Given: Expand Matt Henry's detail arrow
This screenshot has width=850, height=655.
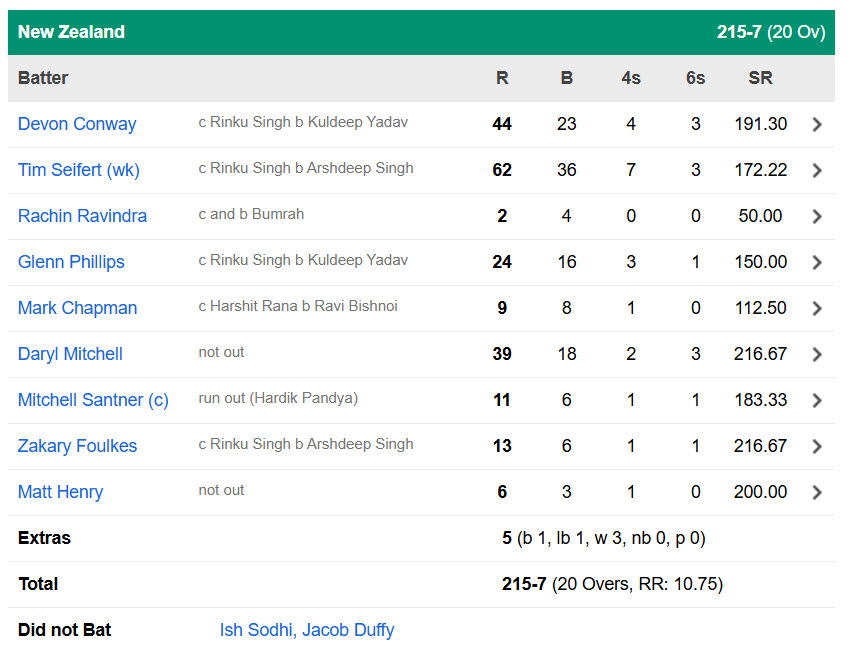Looking at the screenshot, I should coord(817,492).
